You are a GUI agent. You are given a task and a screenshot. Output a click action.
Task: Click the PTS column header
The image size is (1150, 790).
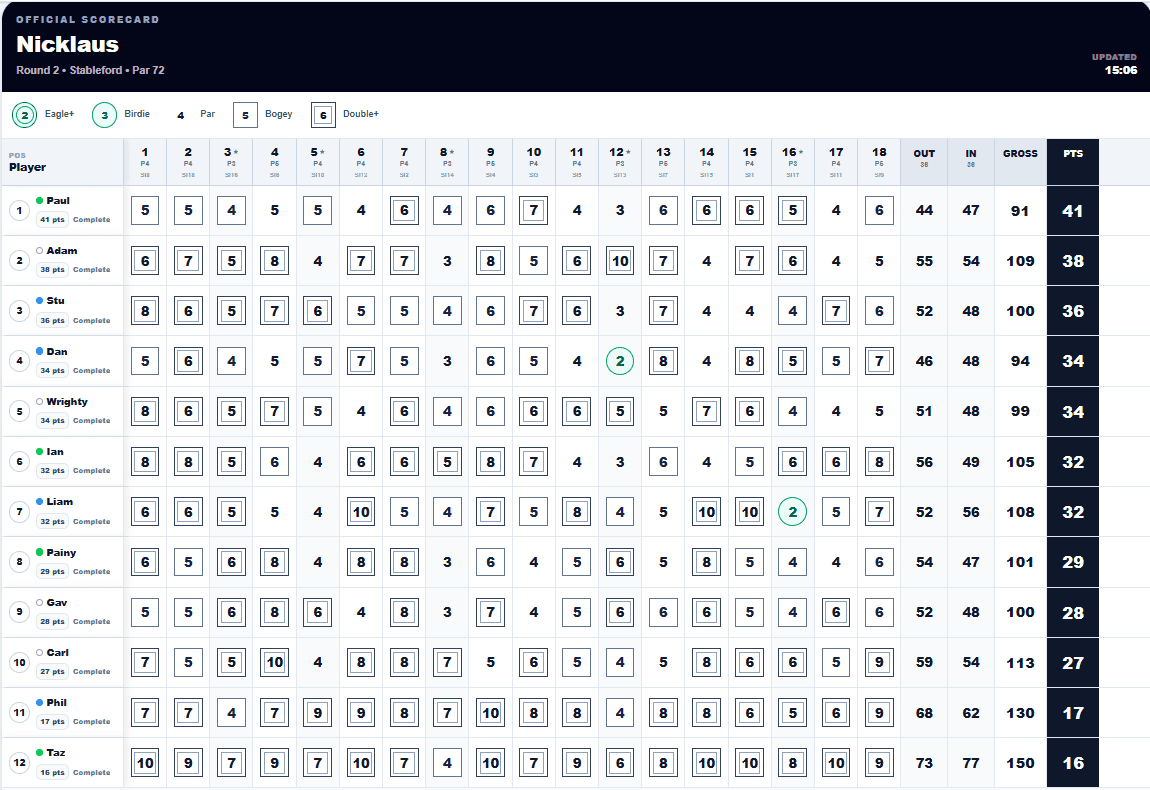coord(1072,161)
